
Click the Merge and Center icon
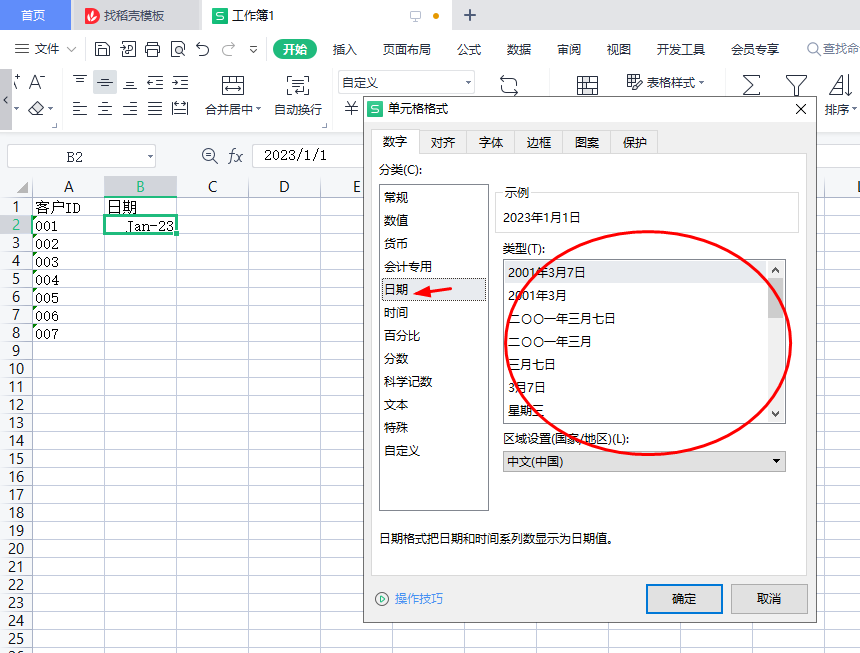click(x=233, y=86)
